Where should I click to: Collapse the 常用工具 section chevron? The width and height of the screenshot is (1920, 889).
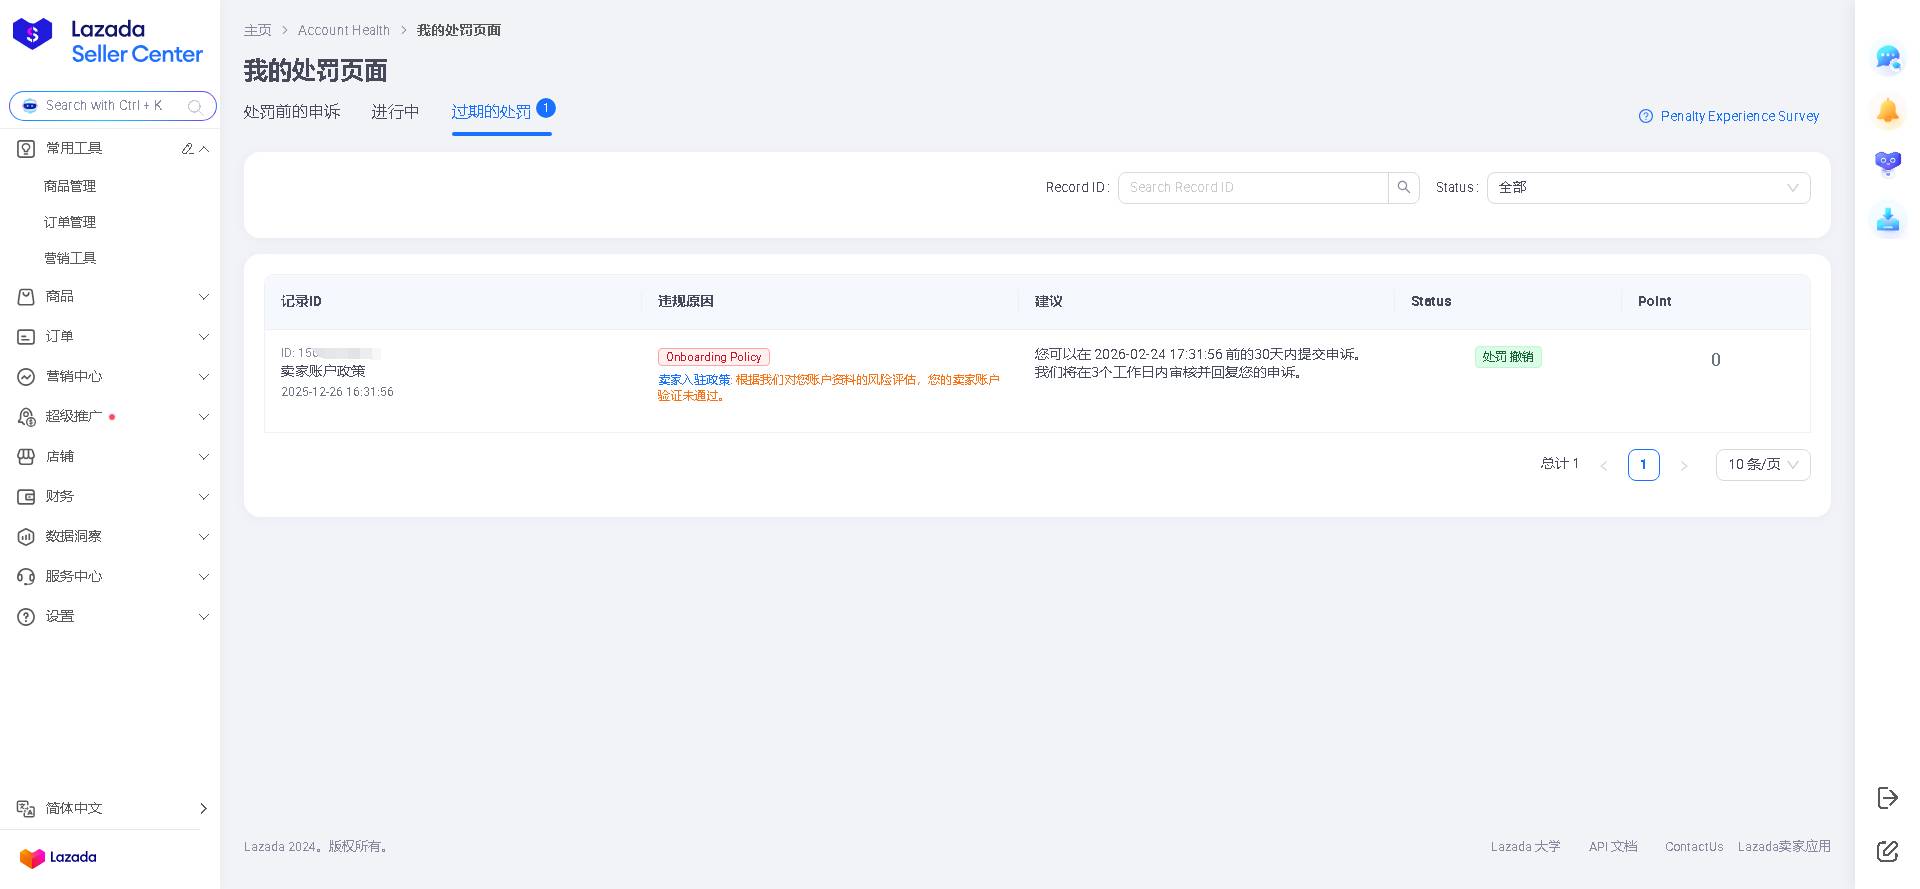pyautogui.click(x=204, y=148)
